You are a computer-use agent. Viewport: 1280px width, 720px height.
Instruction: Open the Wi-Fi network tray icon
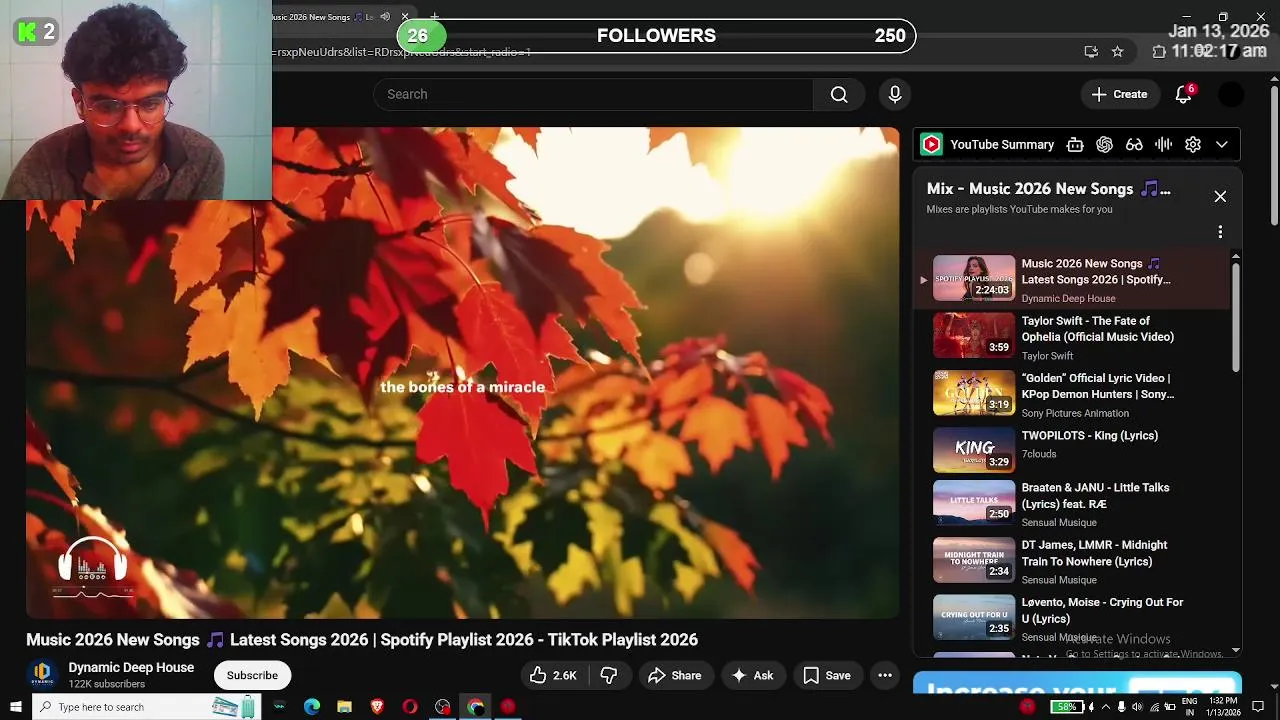[1155, 707]
